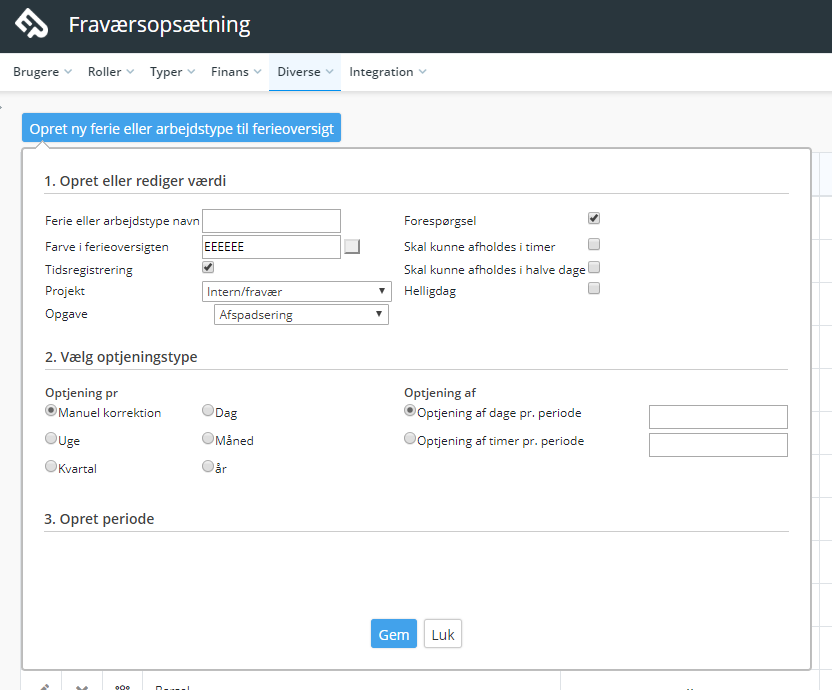Screen dimensions: 832x690
Task: Click the Gem button
Action: 394,634
